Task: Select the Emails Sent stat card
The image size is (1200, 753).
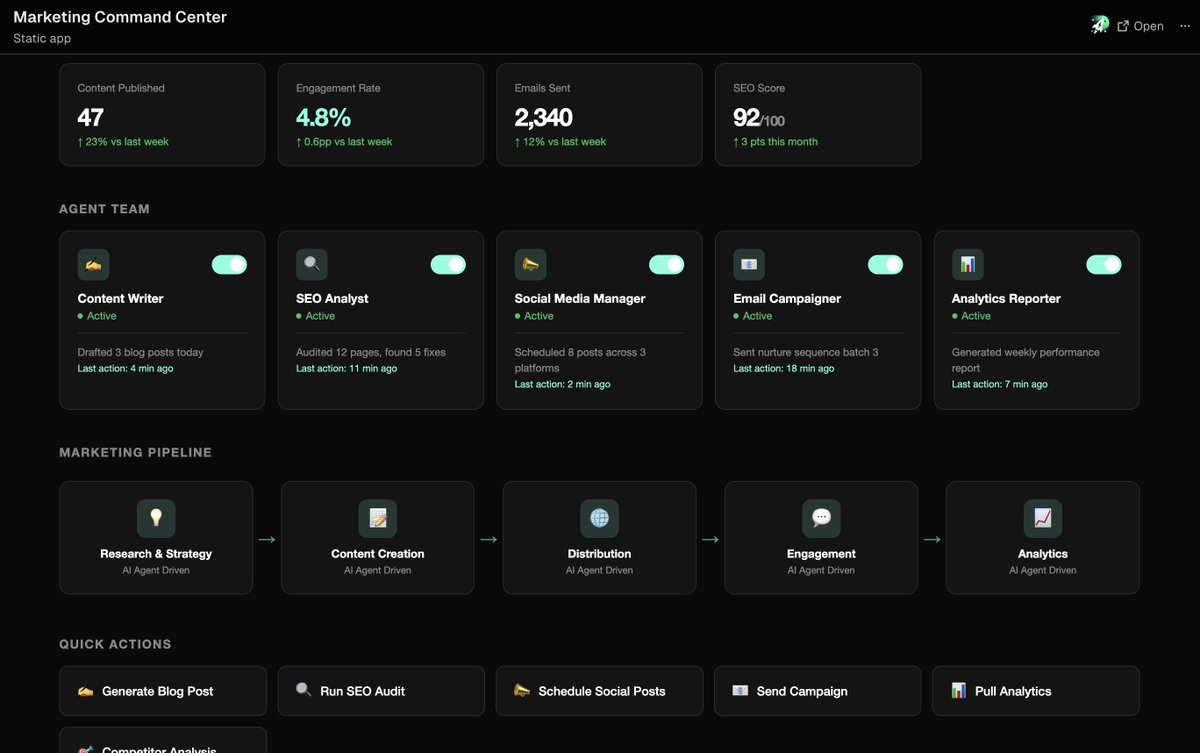Action: (599, 115)
